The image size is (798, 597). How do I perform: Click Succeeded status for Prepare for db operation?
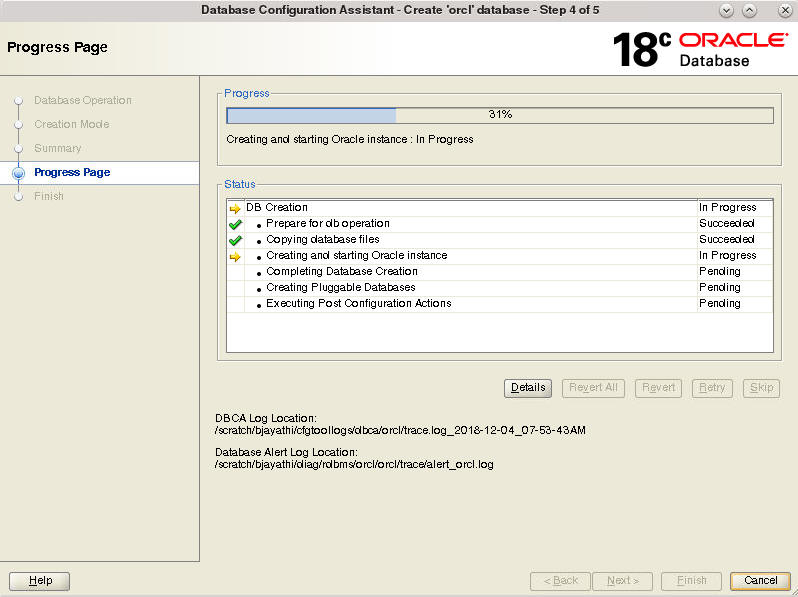point(727,223)
